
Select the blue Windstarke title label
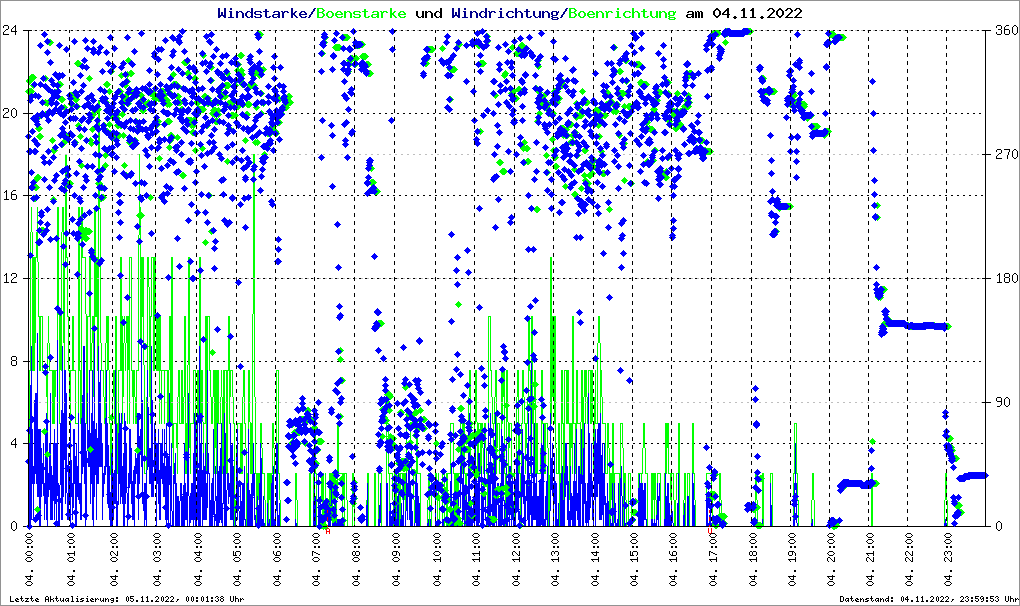point(264,13)
